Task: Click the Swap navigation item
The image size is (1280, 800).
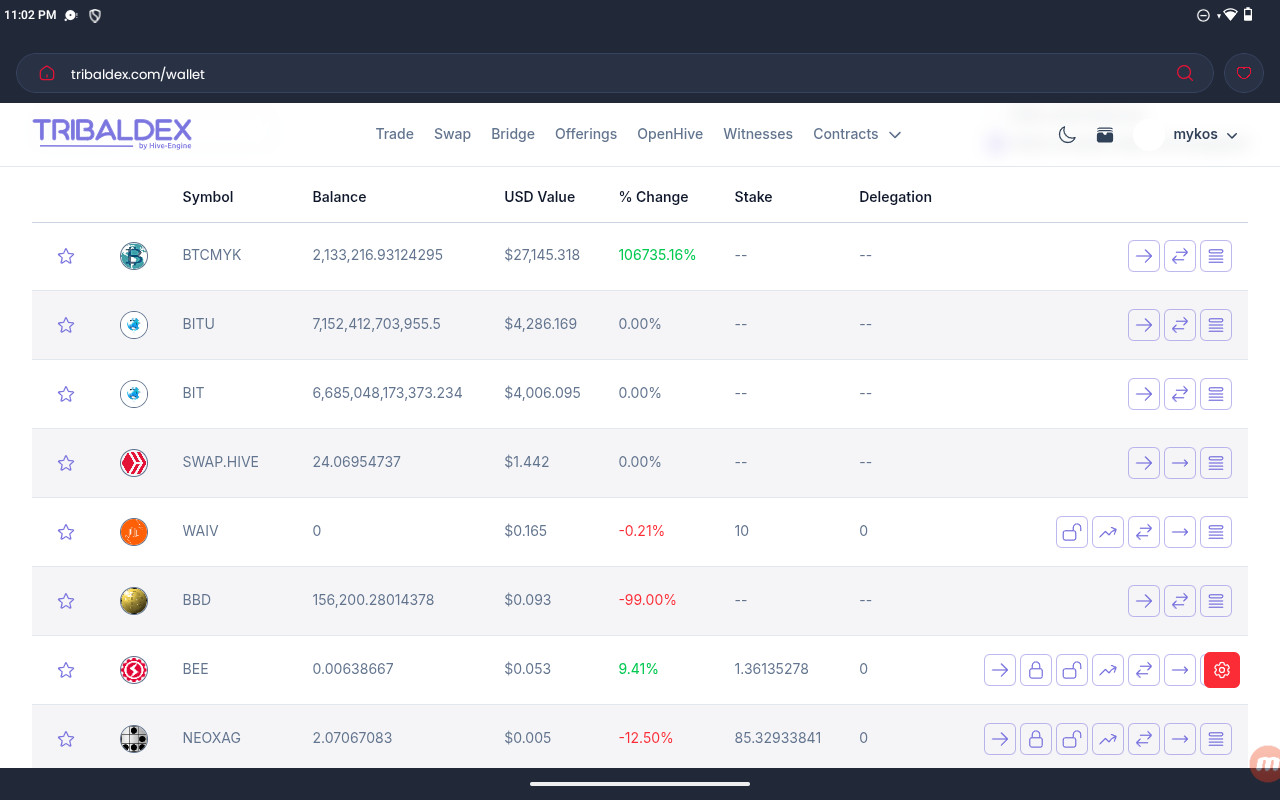Action: 452,134
